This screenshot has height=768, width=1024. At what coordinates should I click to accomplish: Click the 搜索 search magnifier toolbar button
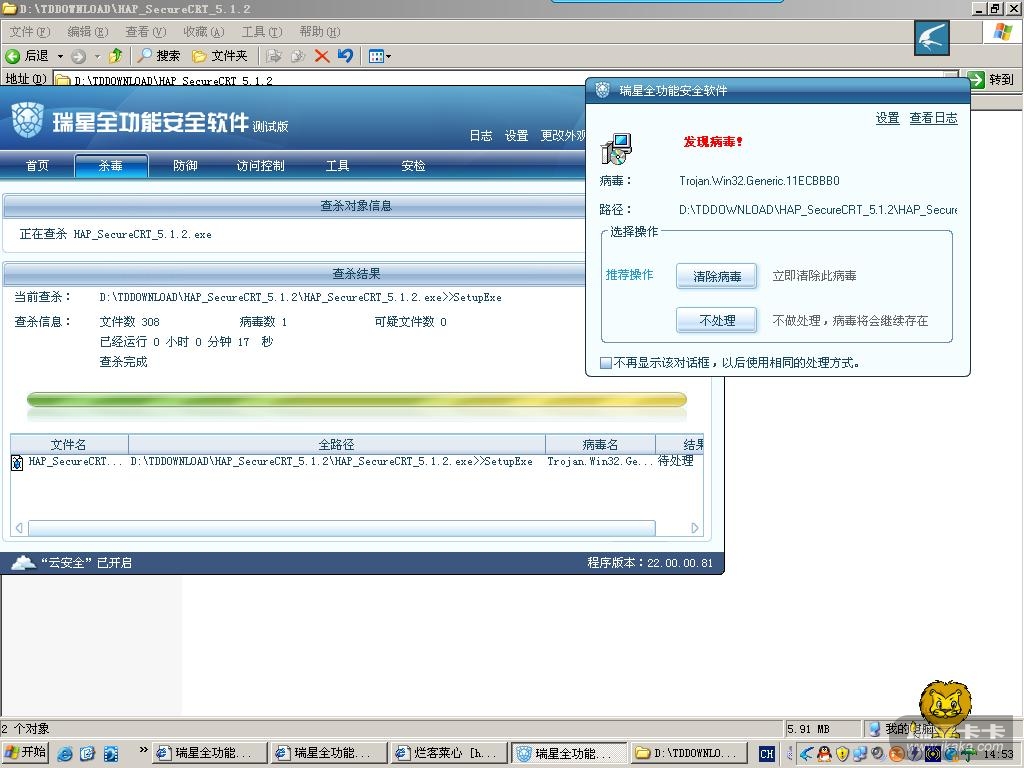158,56
